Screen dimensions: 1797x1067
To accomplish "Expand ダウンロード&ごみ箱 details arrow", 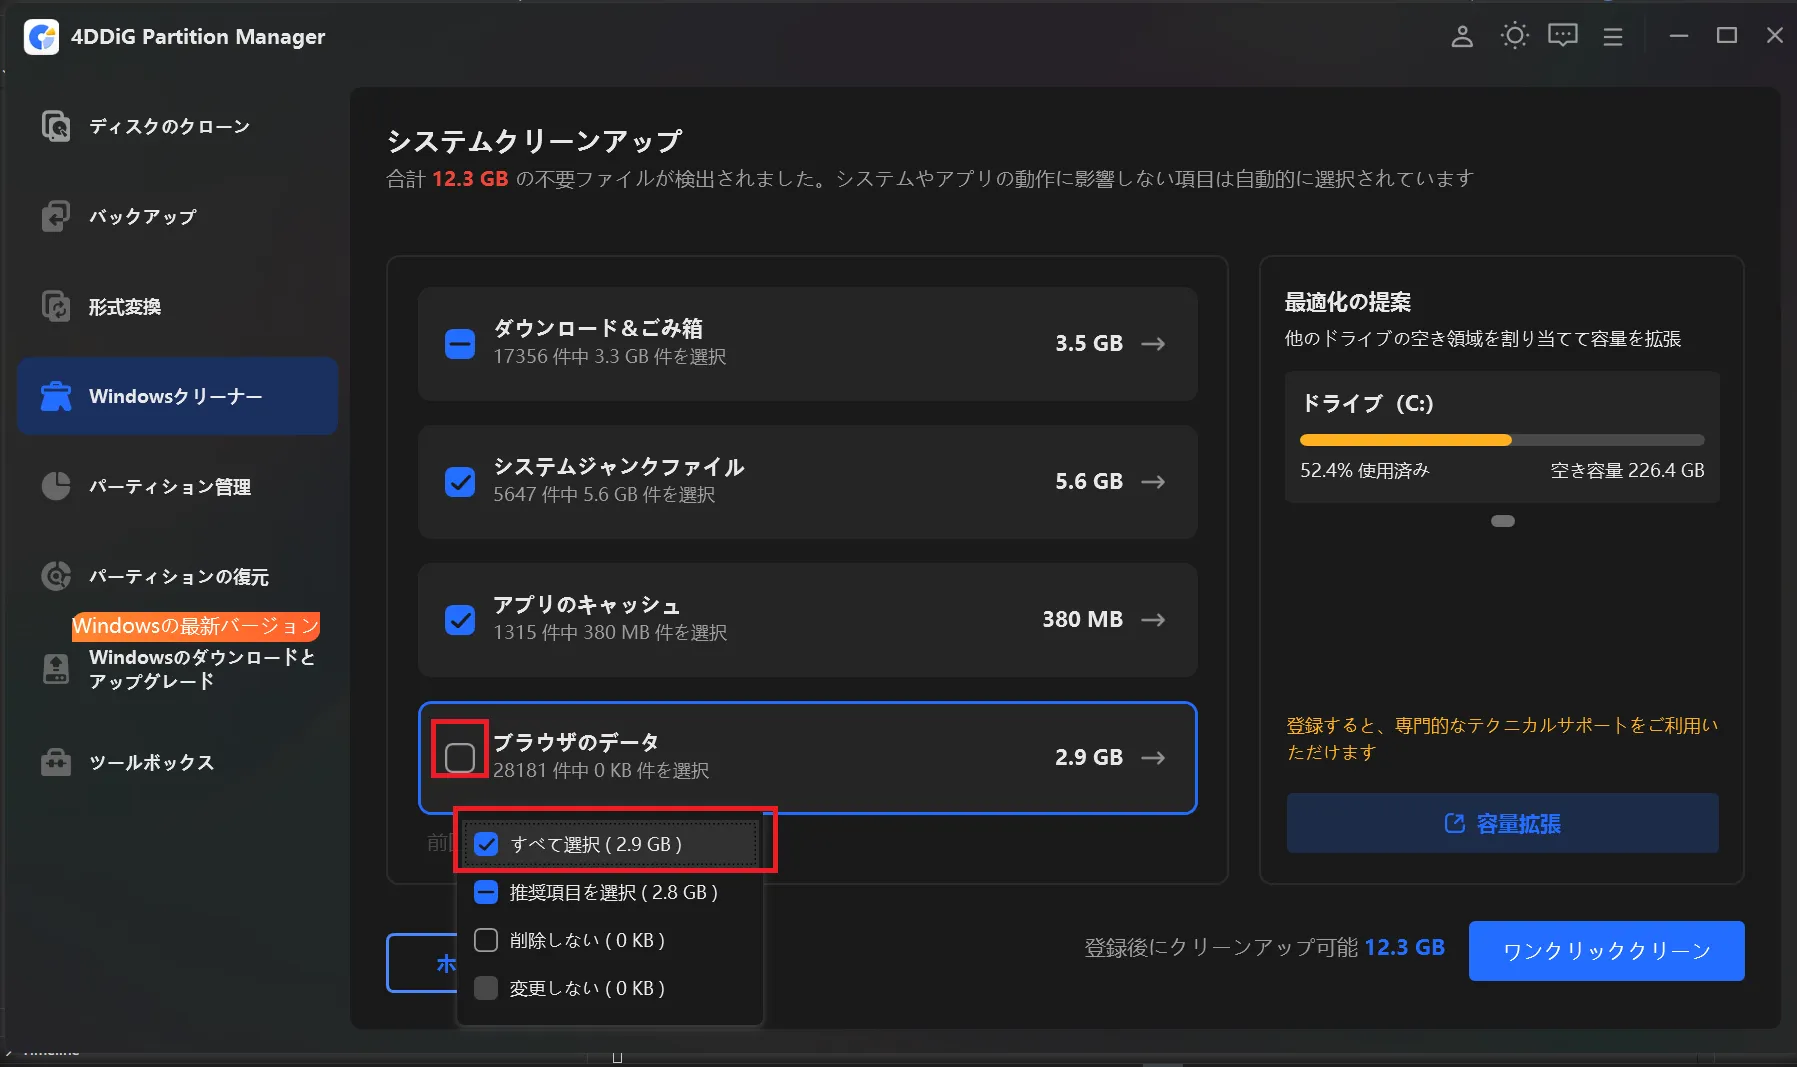I will [1153, 344].
